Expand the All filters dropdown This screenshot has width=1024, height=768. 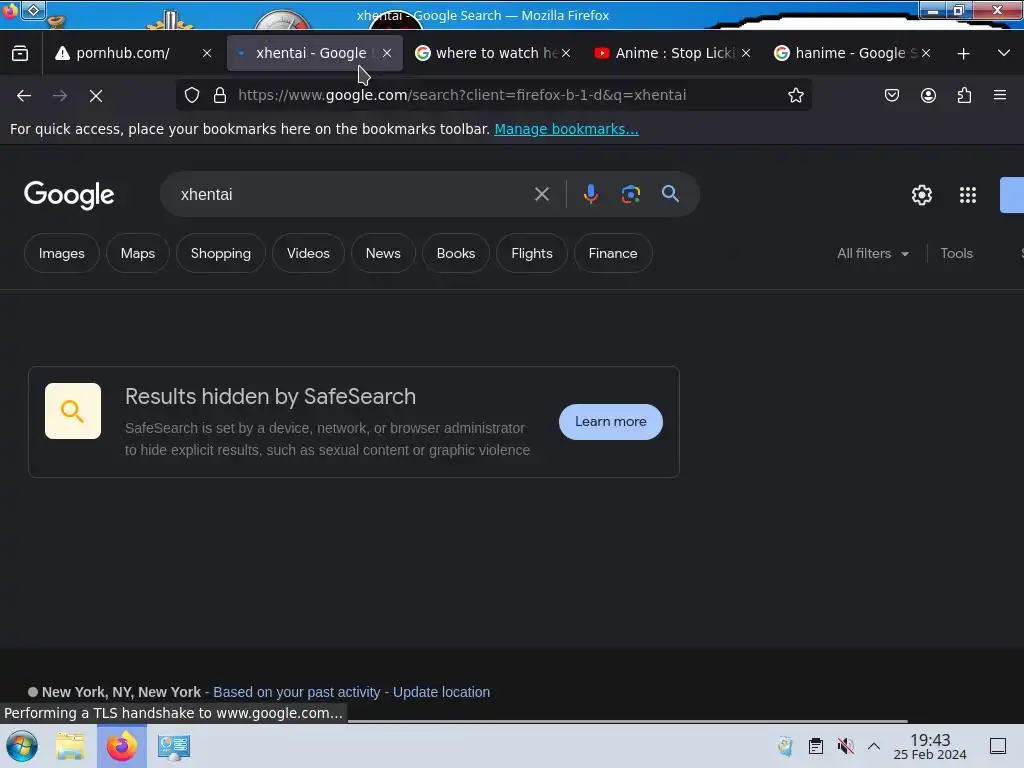pos(873,253)
